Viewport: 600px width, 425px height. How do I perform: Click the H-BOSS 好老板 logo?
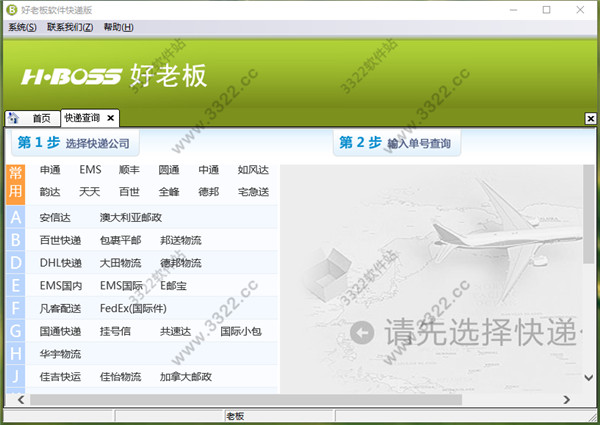114,76
